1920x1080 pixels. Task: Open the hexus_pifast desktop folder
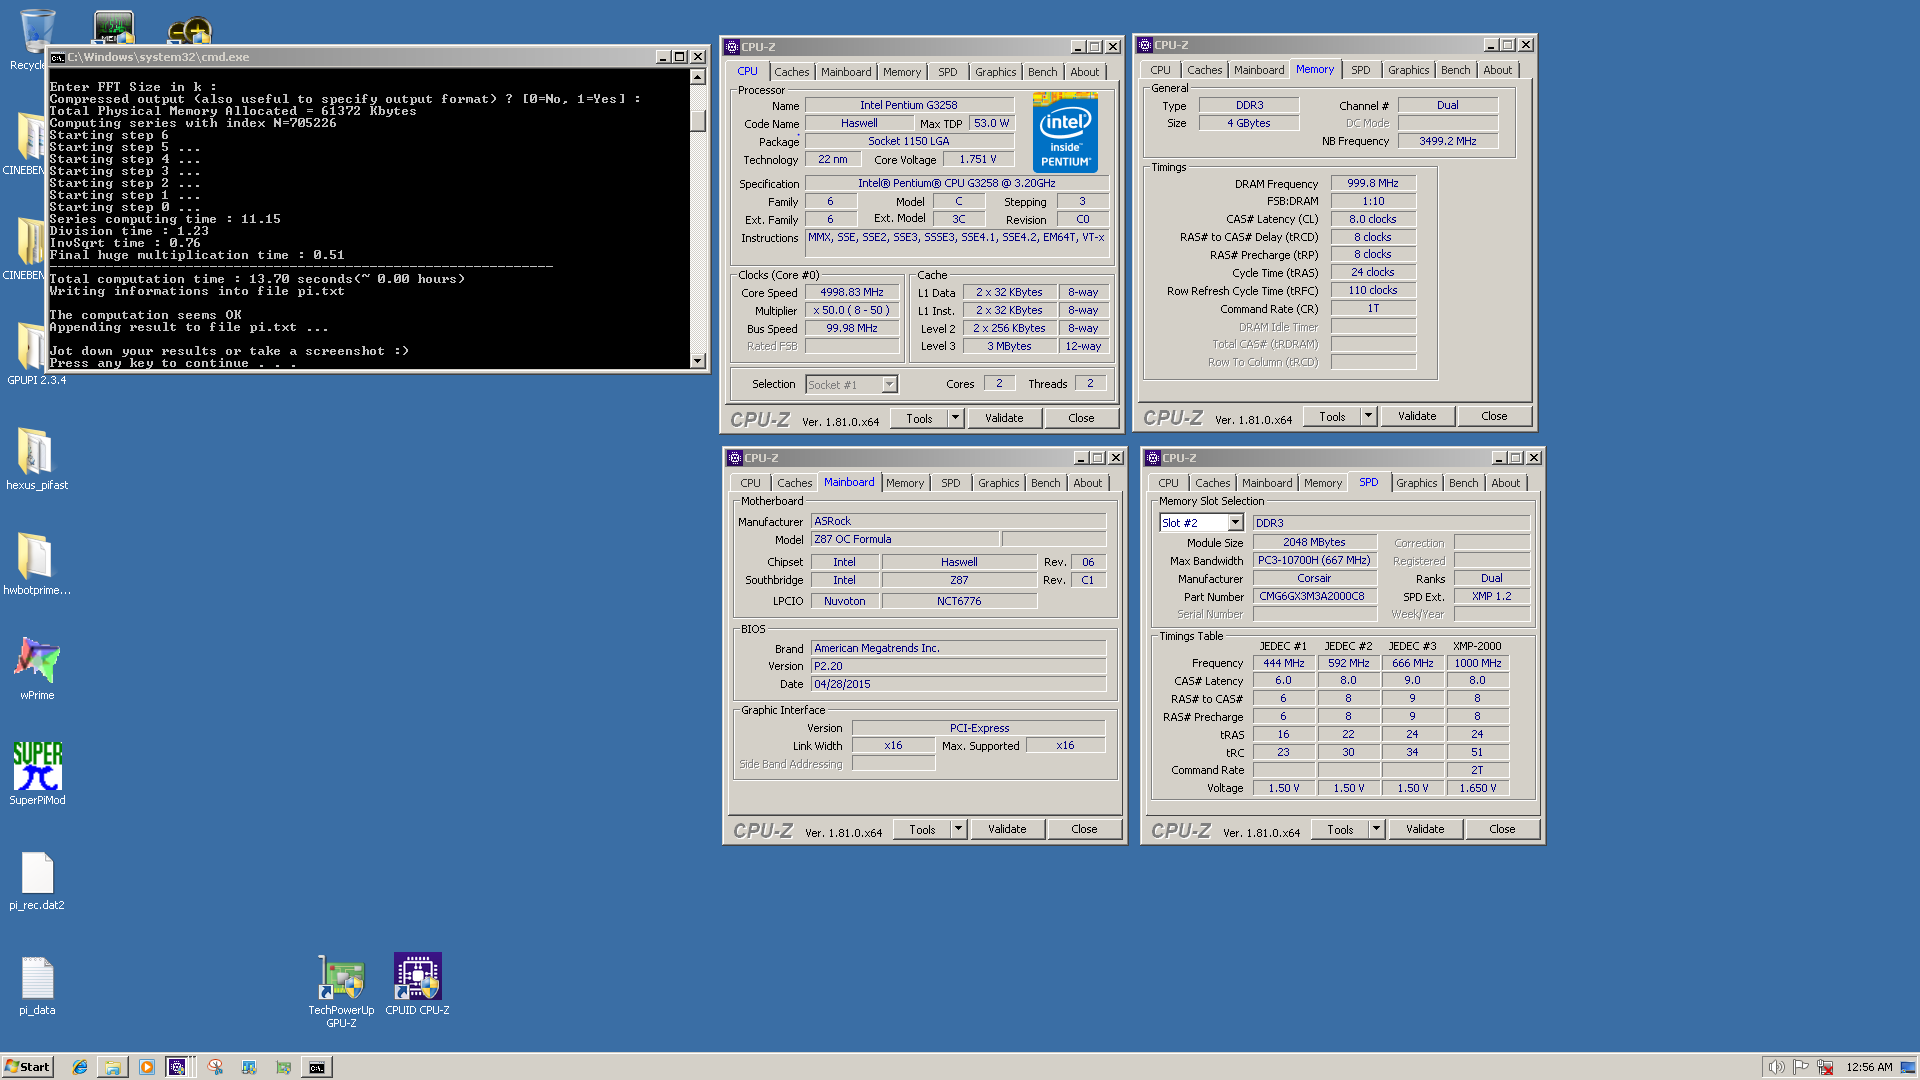point(37,460)
